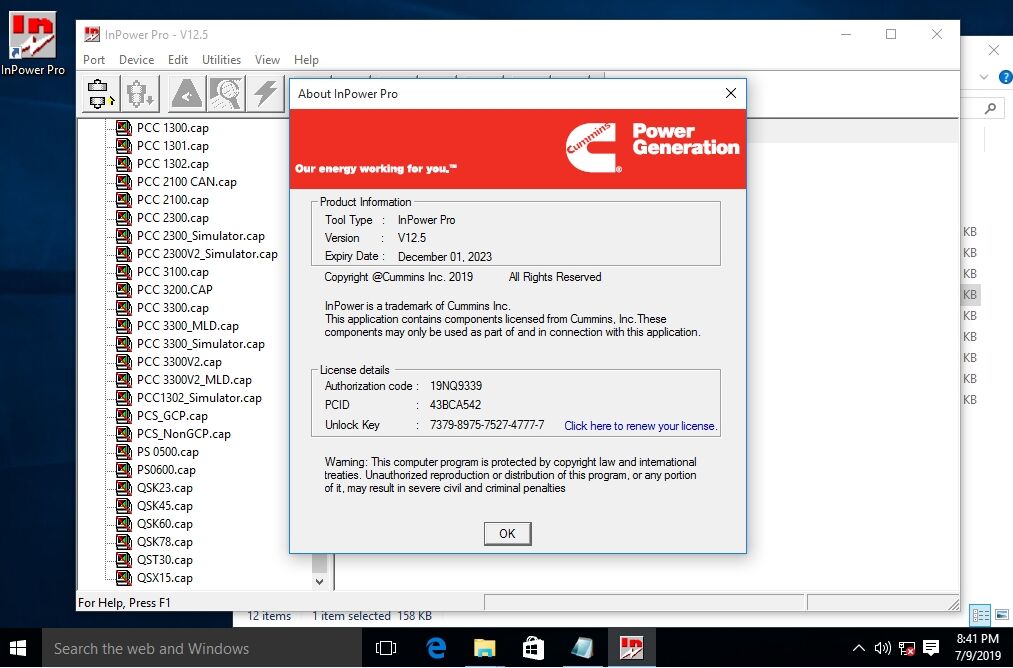Select PCC 3300_MLD.cap in the tree
This screenshot has width=1013, height=668.
pos(187,326)
